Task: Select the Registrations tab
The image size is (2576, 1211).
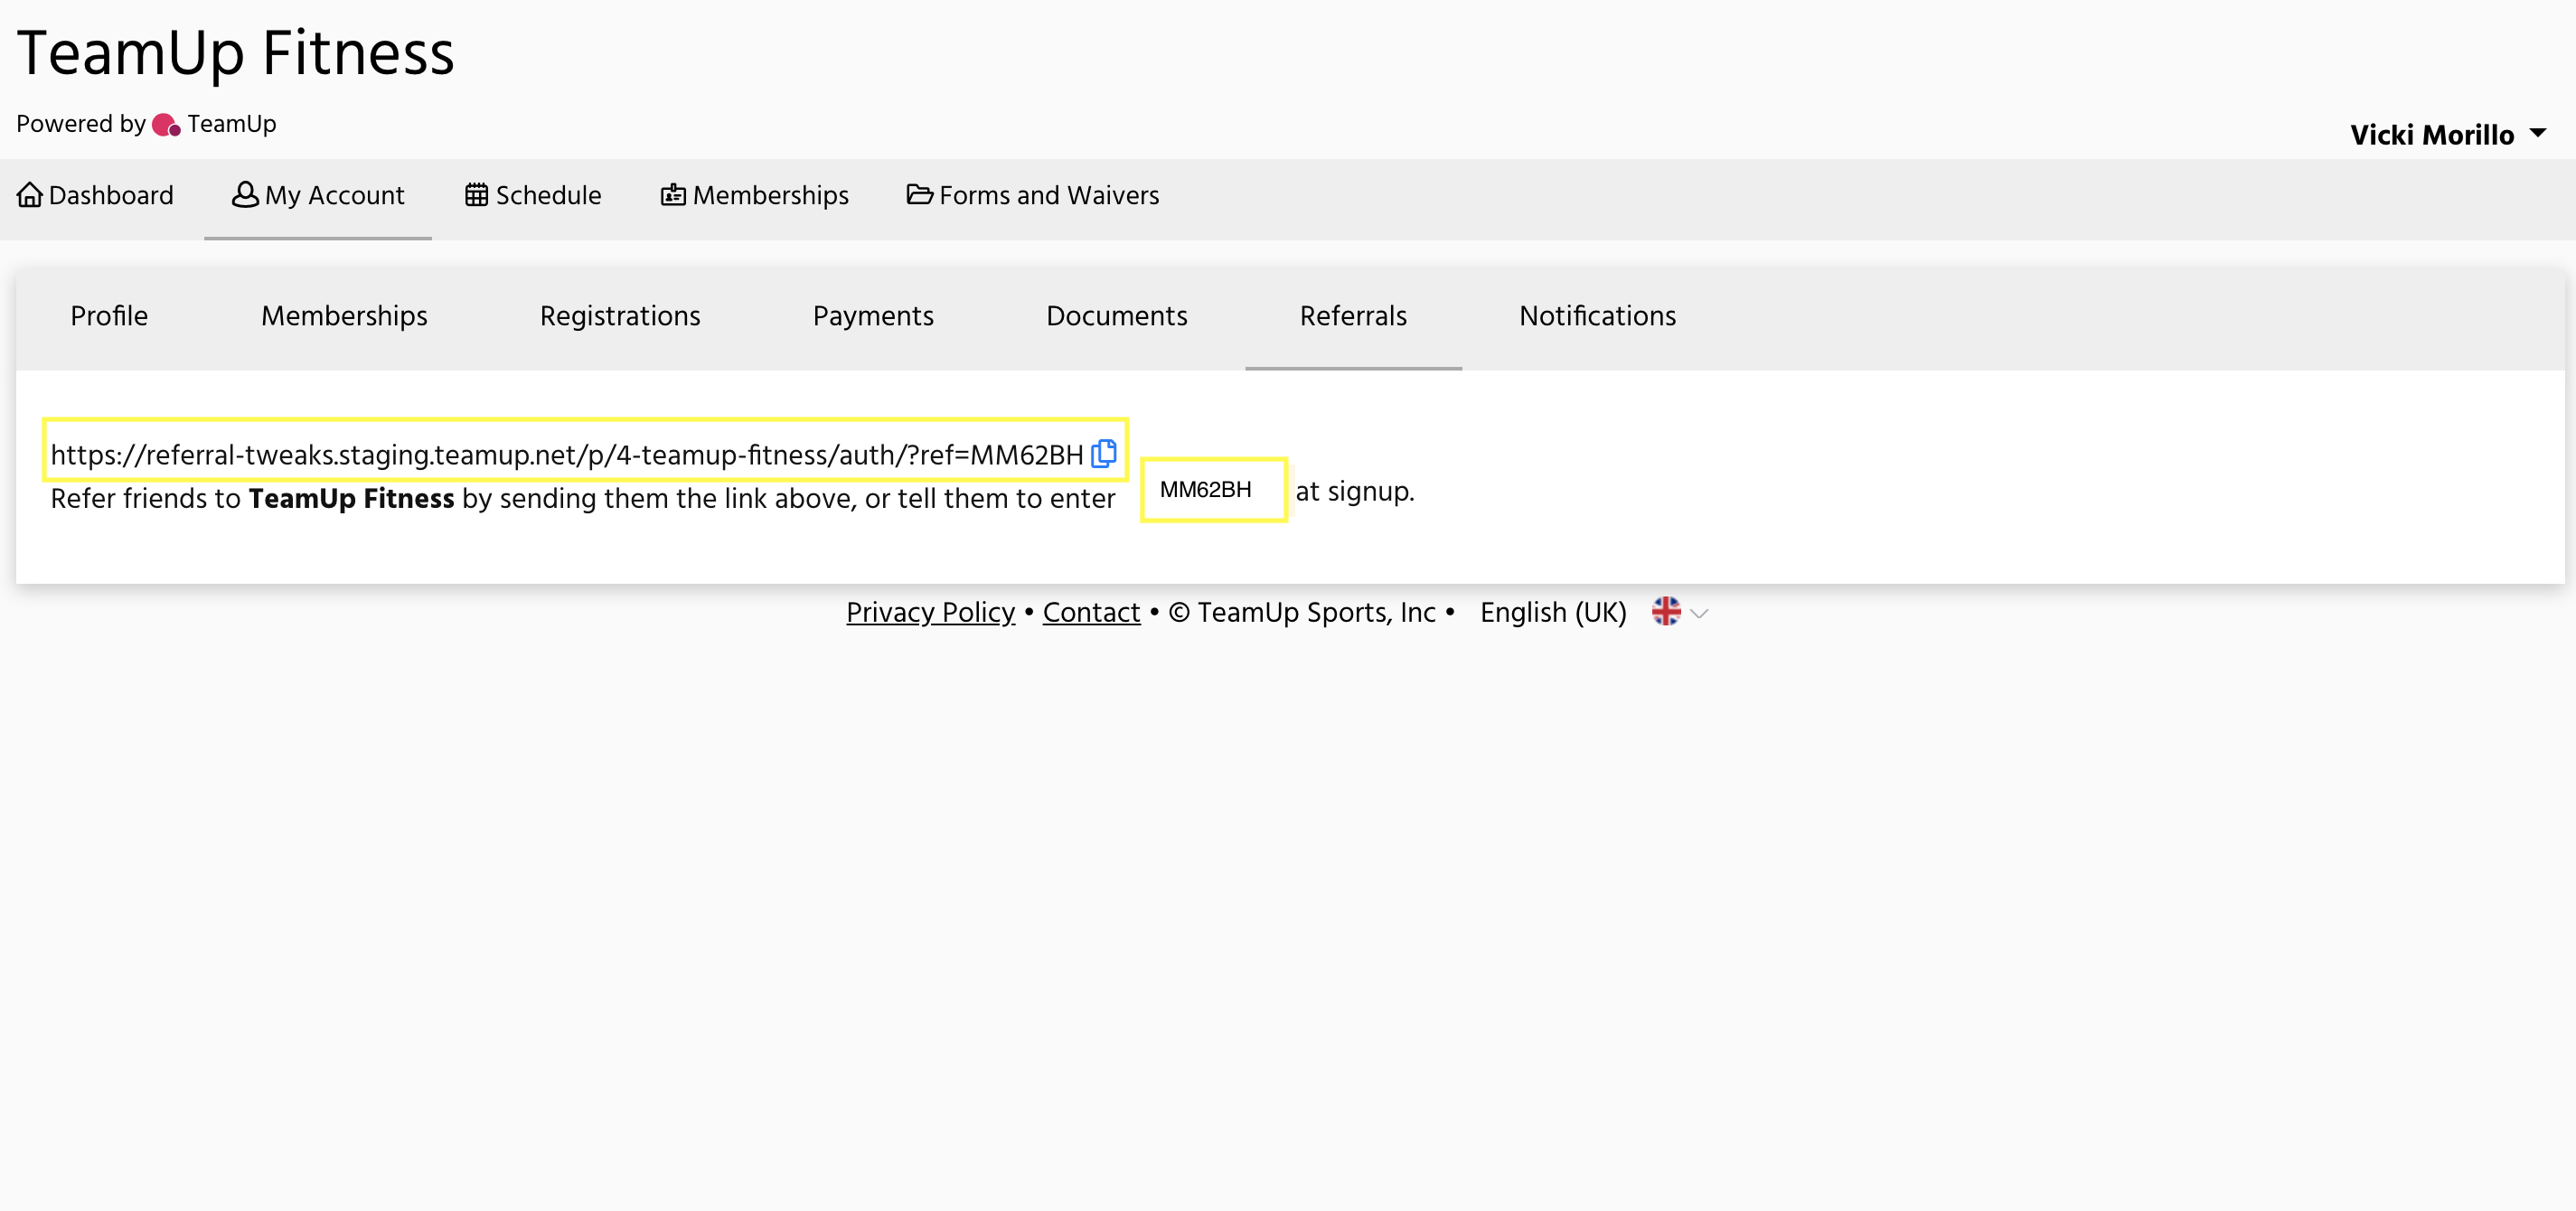Action: [x=619, y=316]
